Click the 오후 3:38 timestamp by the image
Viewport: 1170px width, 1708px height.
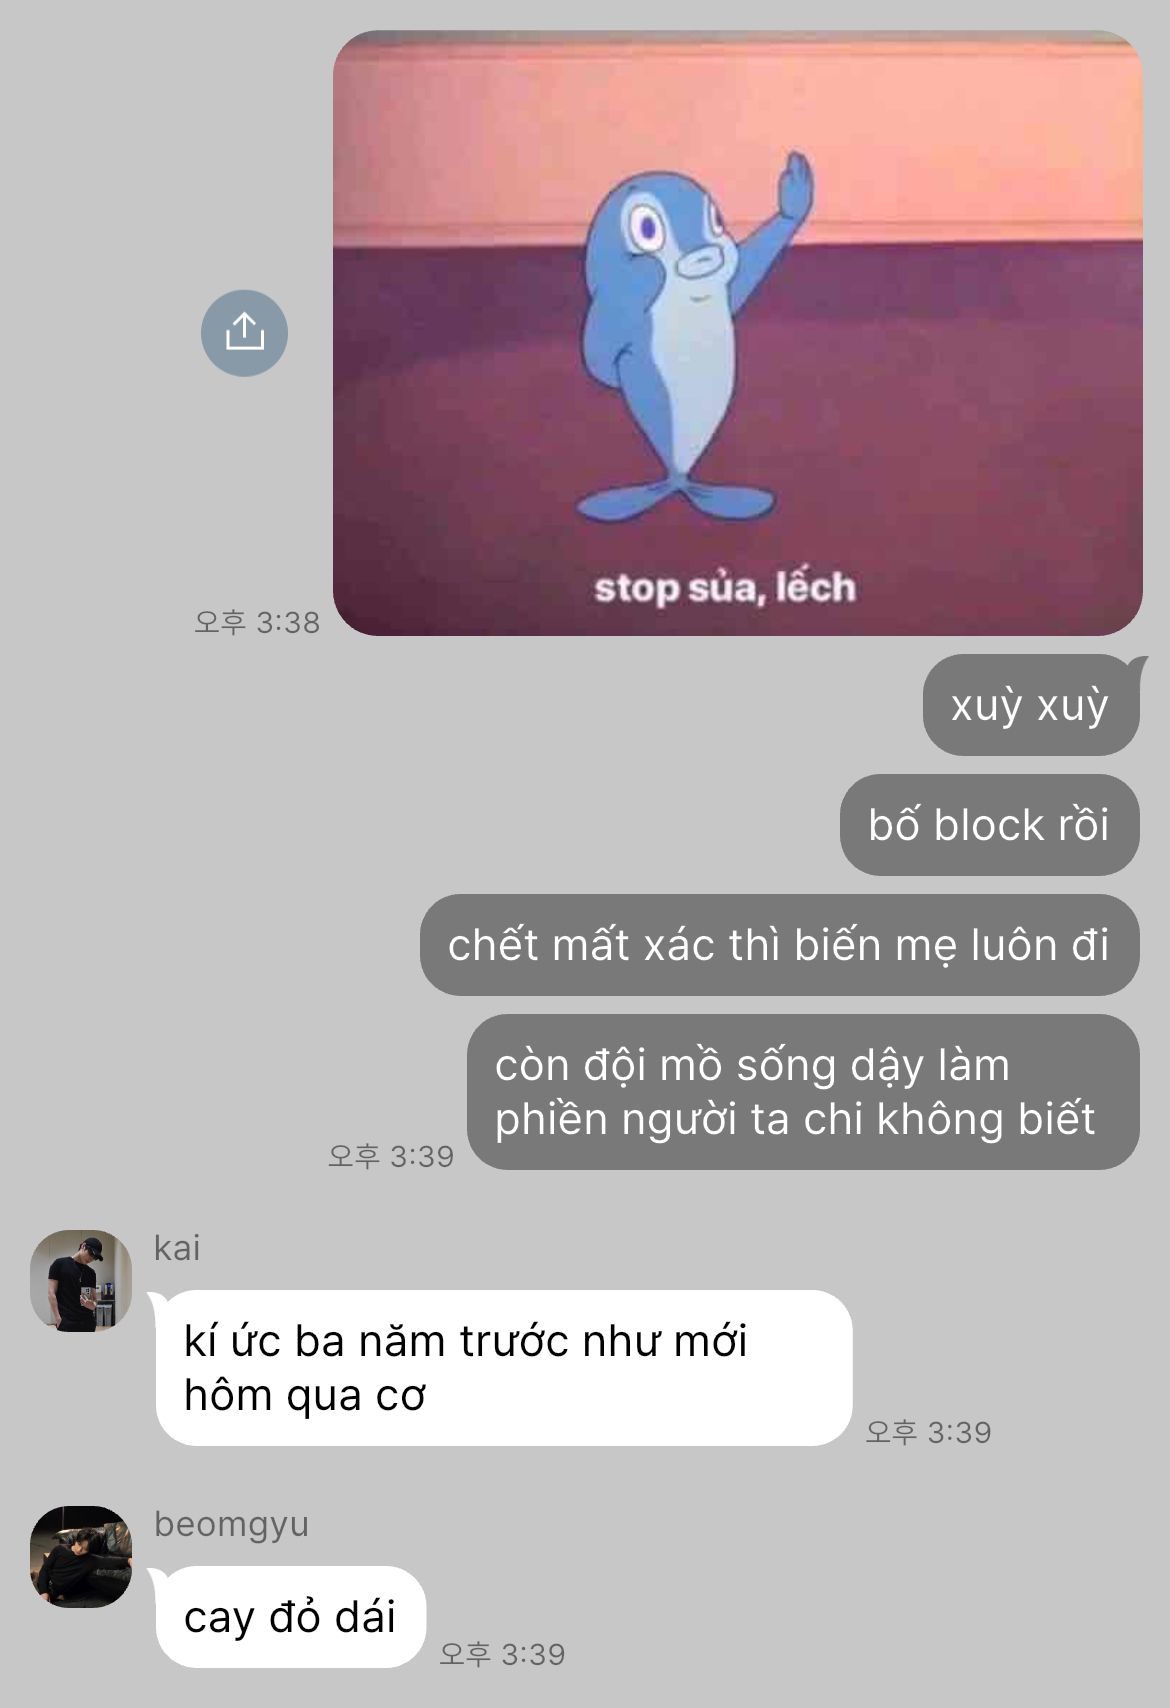[x=257, y=622]
